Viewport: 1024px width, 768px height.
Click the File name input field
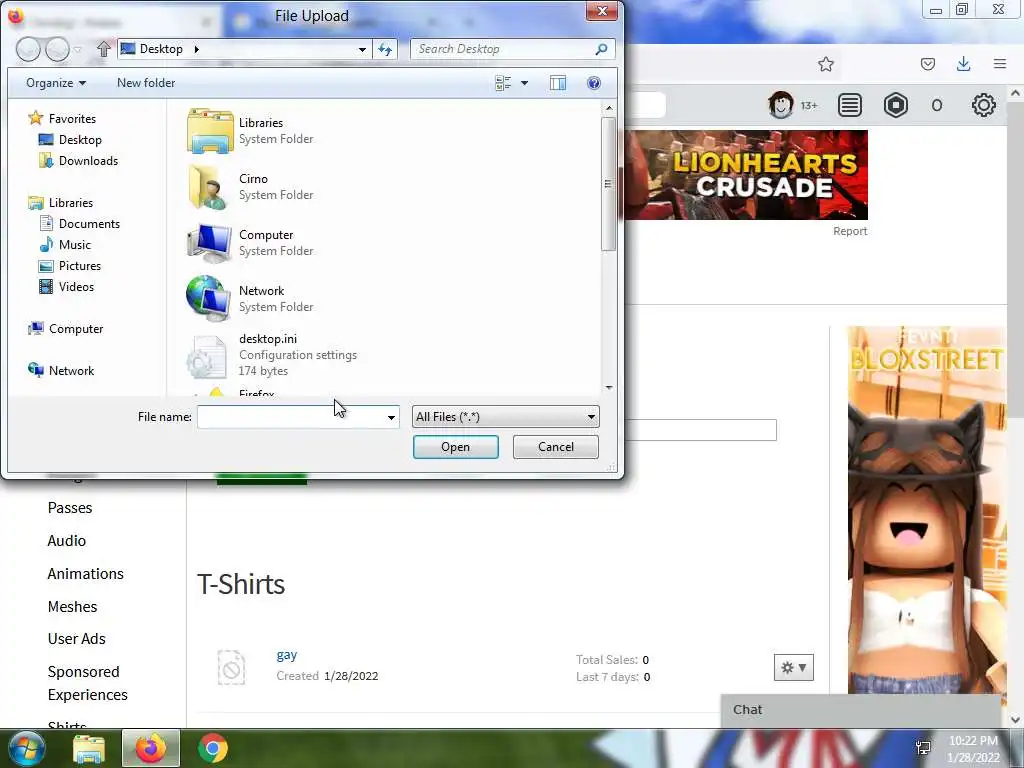pos(291,417)
